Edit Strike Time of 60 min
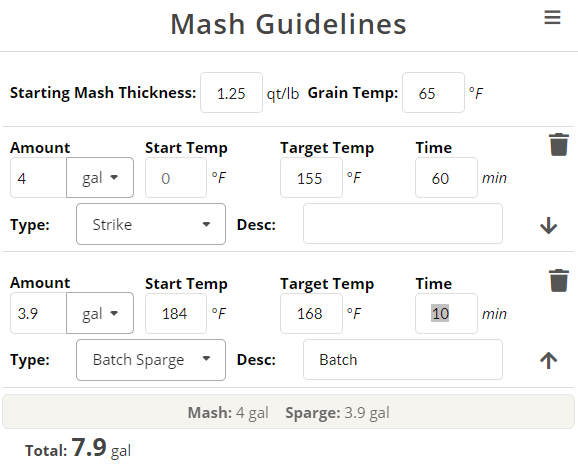The image size is (578, 469). 446,178
